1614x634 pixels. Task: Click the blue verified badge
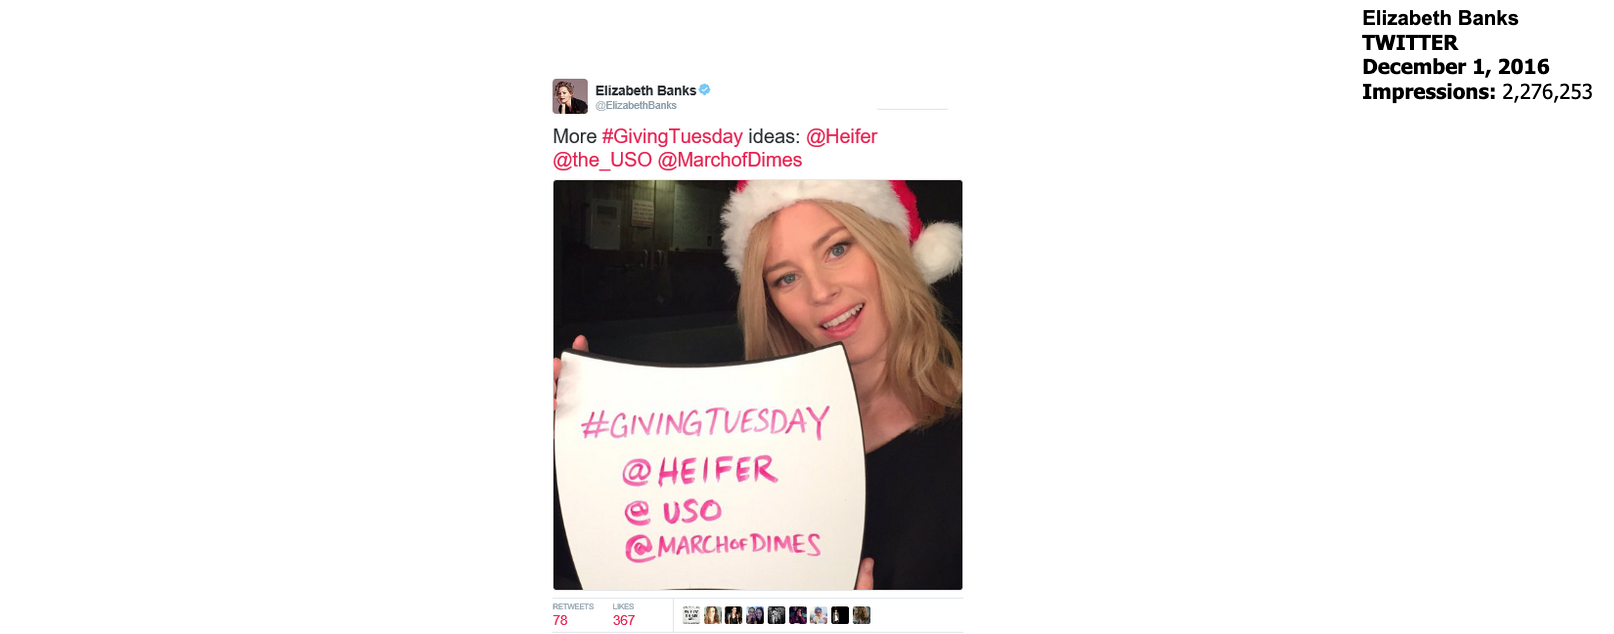coord(705,90)
